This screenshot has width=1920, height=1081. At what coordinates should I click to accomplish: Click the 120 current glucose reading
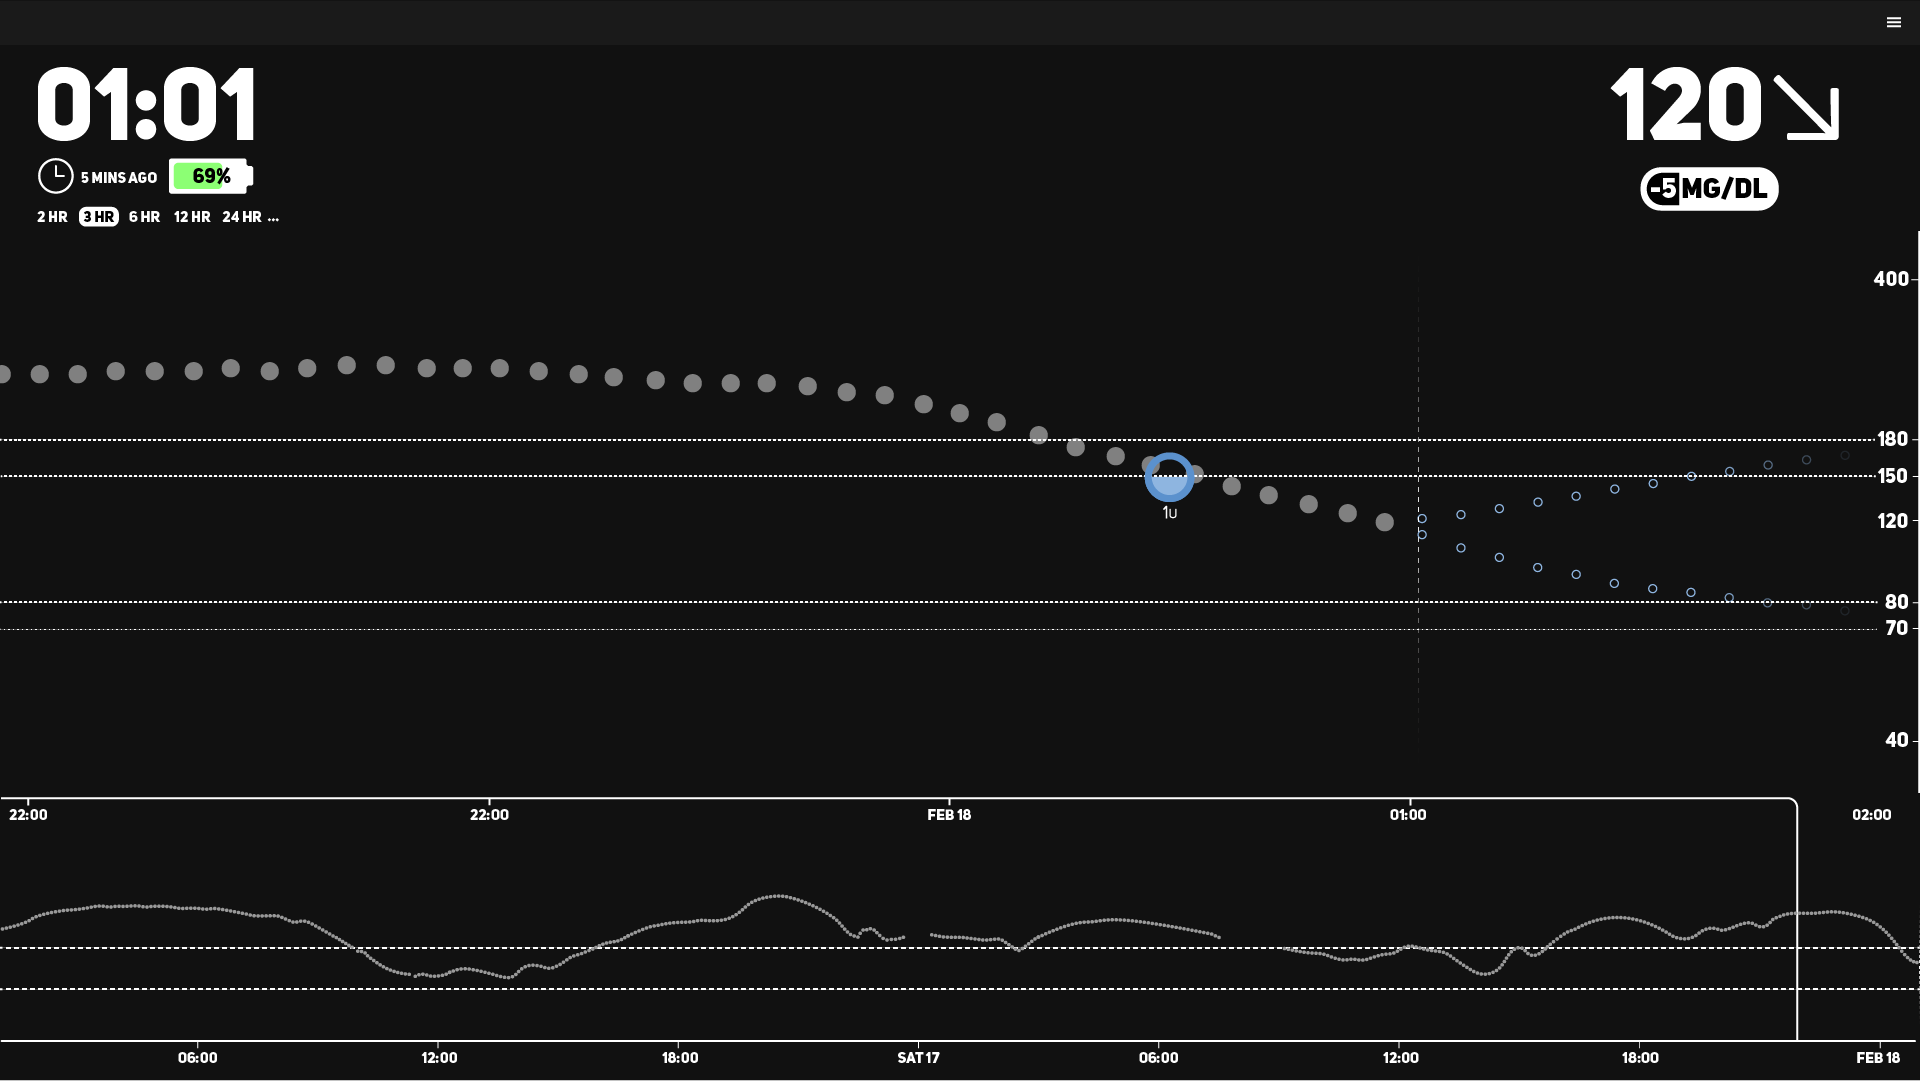tap(1686, 105)
